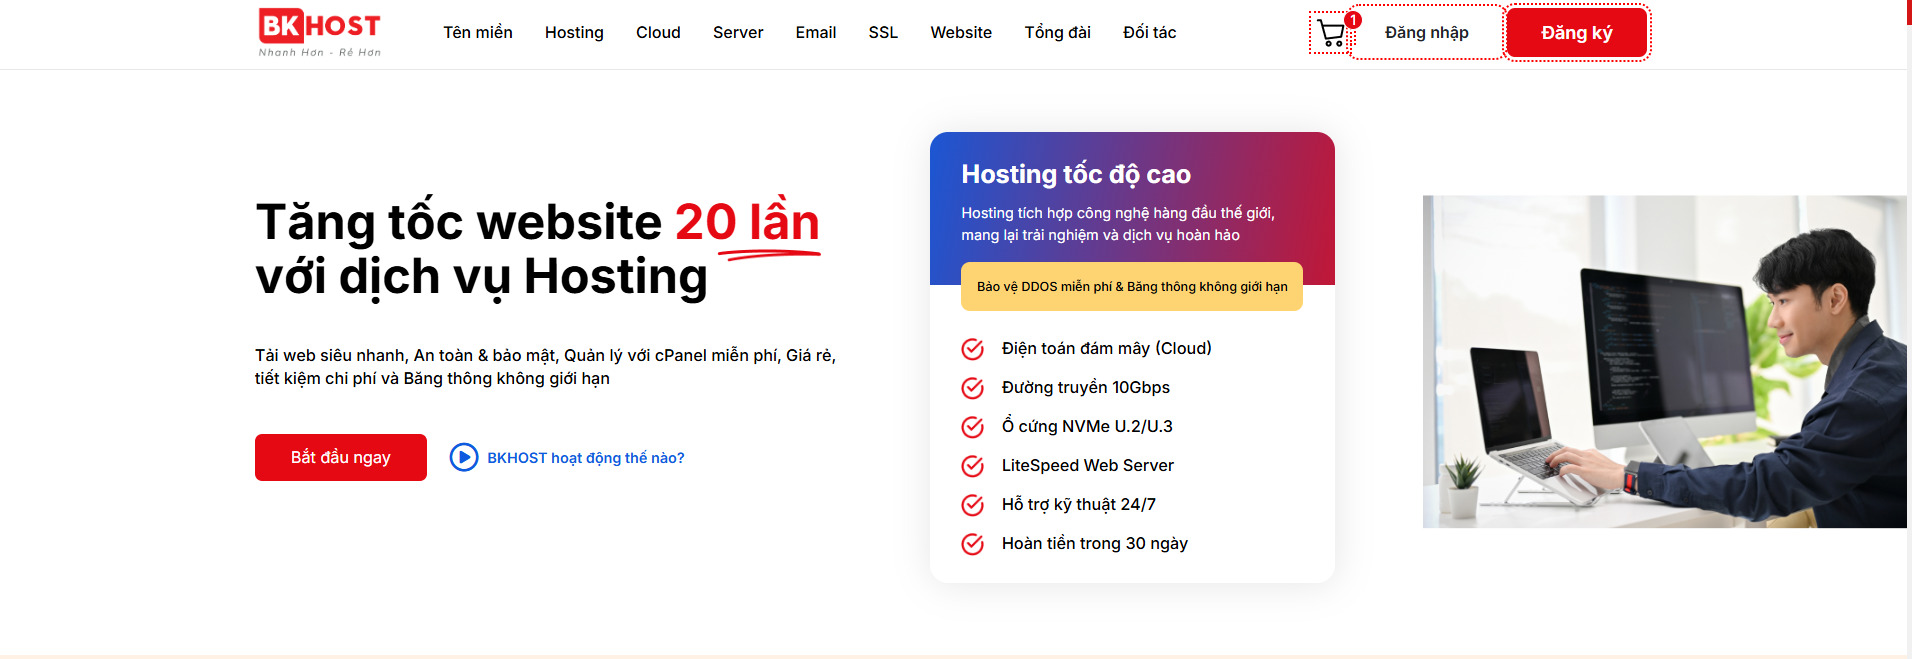The height and width of the screenshot is (659, 1912).
Task: Open the SSL menu
Action: pyautogui.click(x=883, y=33)
